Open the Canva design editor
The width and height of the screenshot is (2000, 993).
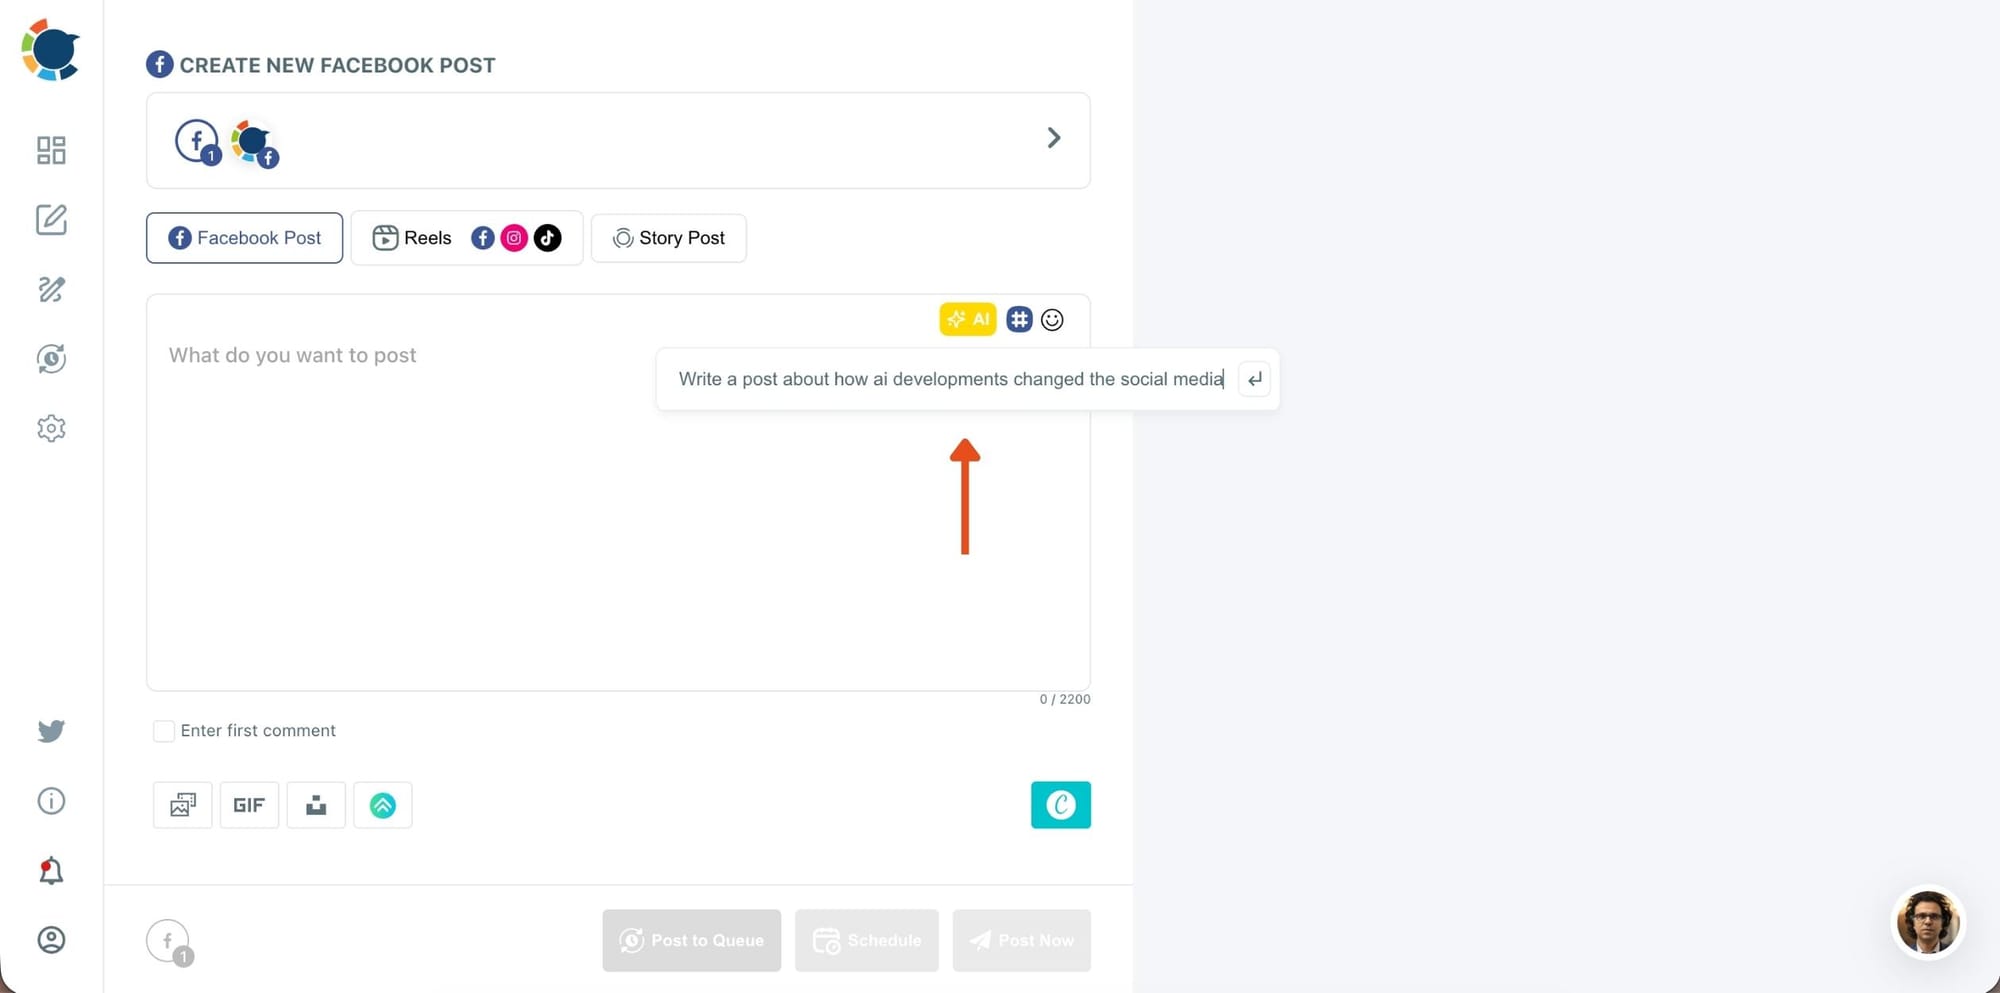point(1061,805)
